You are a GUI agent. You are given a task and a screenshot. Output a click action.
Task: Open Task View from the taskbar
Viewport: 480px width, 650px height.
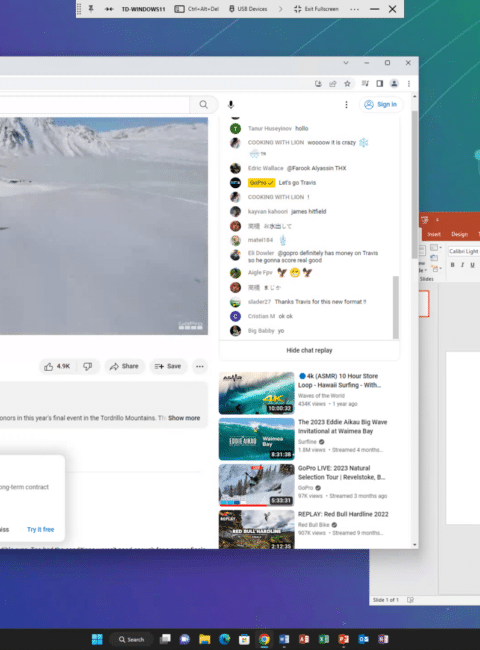165,639
